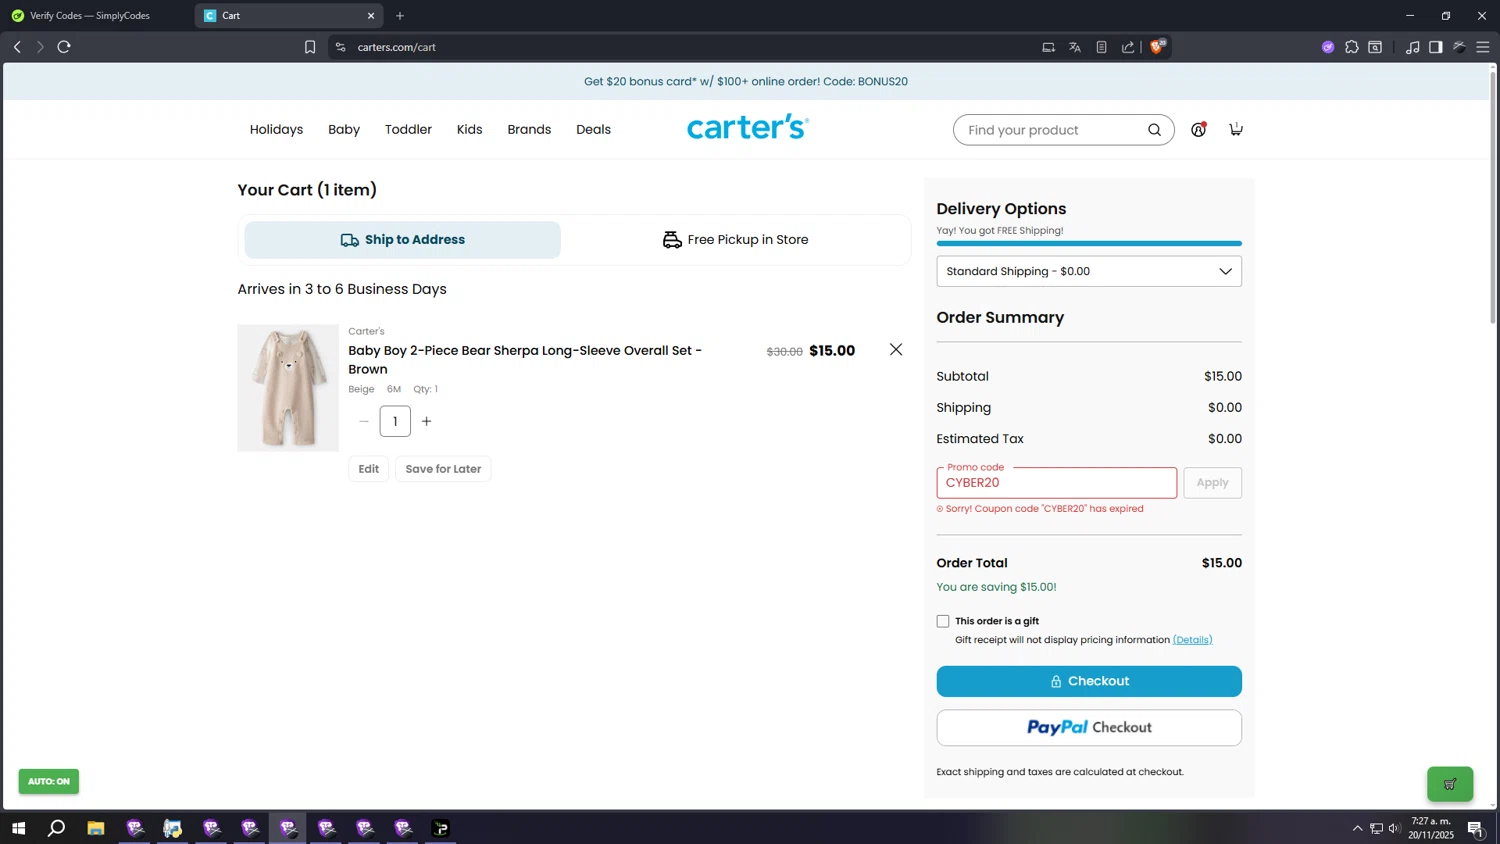This screenshot has height=844, width=1500.
Task: Click the search magnifier icon in product search
Action: 1154,130
